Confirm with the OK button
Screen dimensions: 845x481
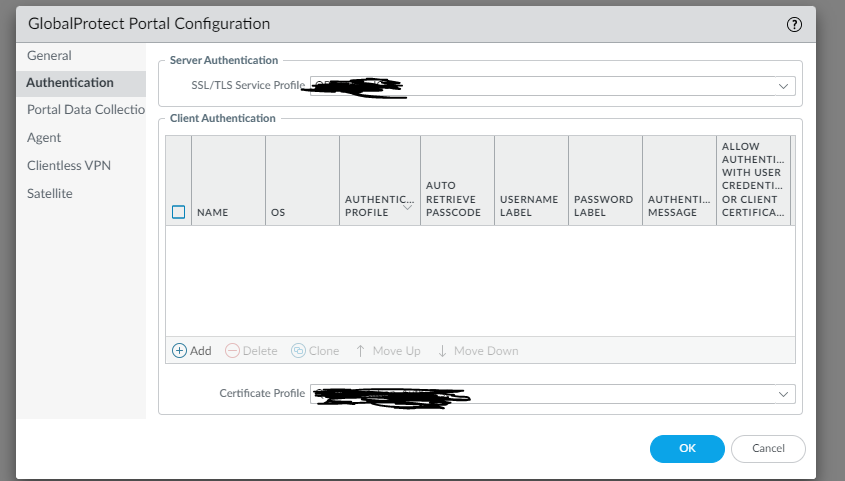(687, 449)
